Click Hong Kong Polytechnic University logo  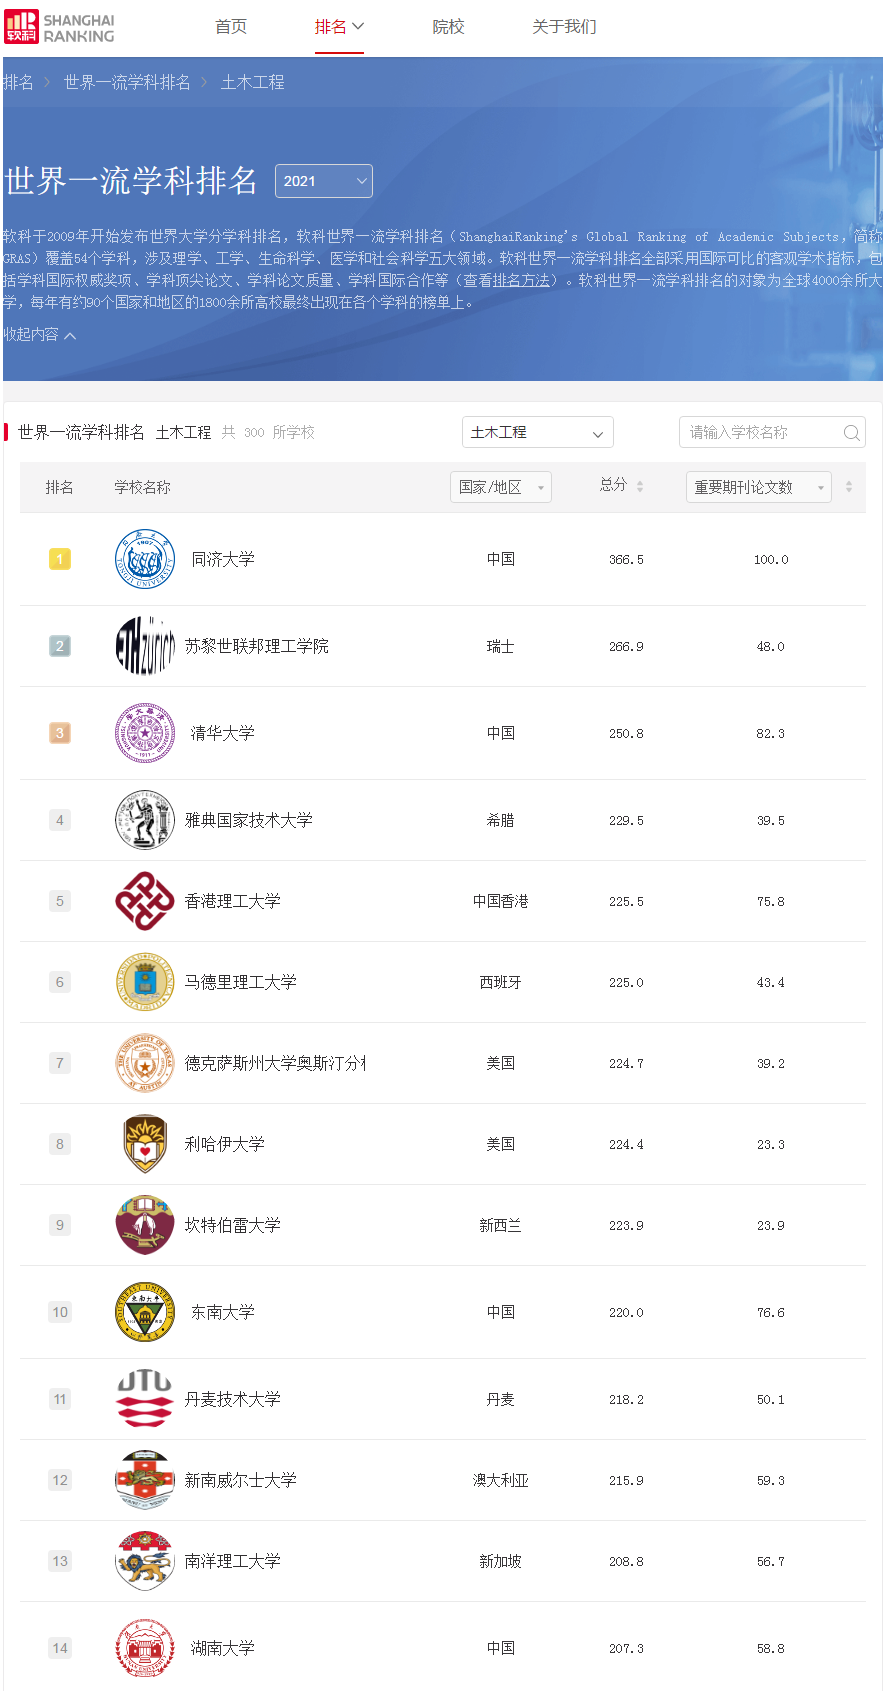coord(145,901)
